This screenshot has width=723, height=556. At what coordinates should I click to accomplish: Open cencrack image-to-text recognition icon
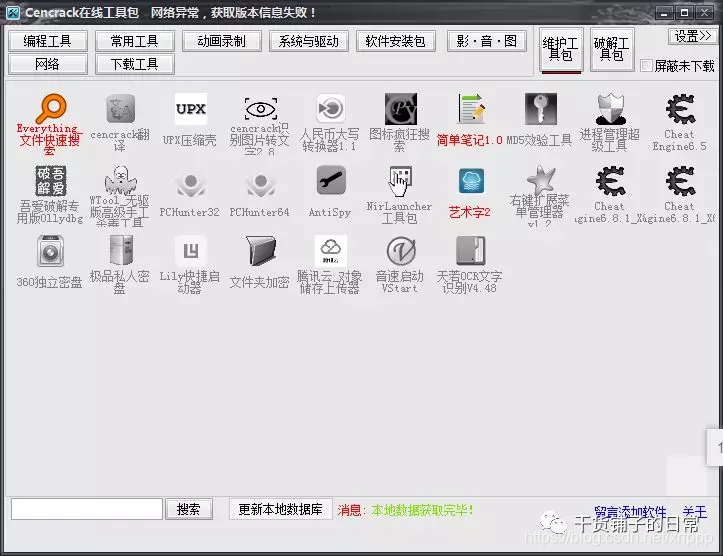pos(261,109)
